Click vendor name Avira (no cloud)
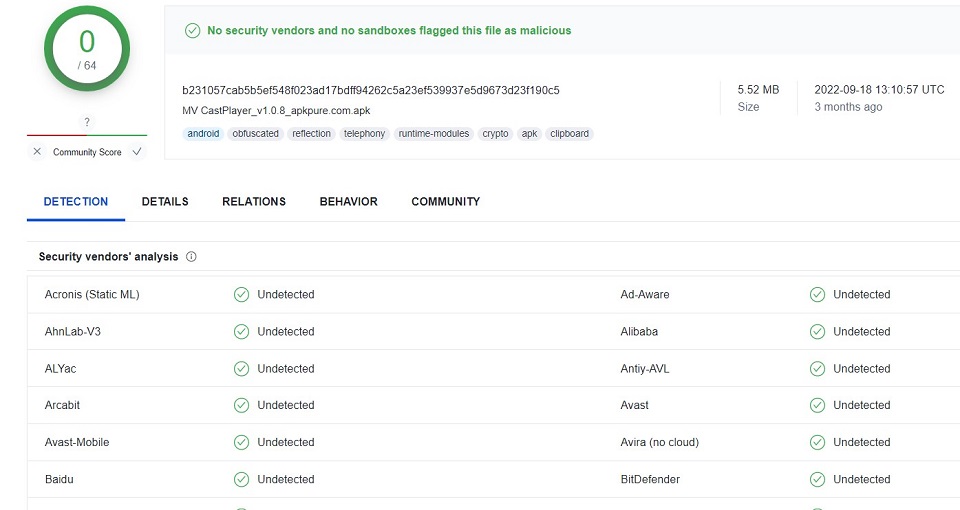 tap(659, 442)
